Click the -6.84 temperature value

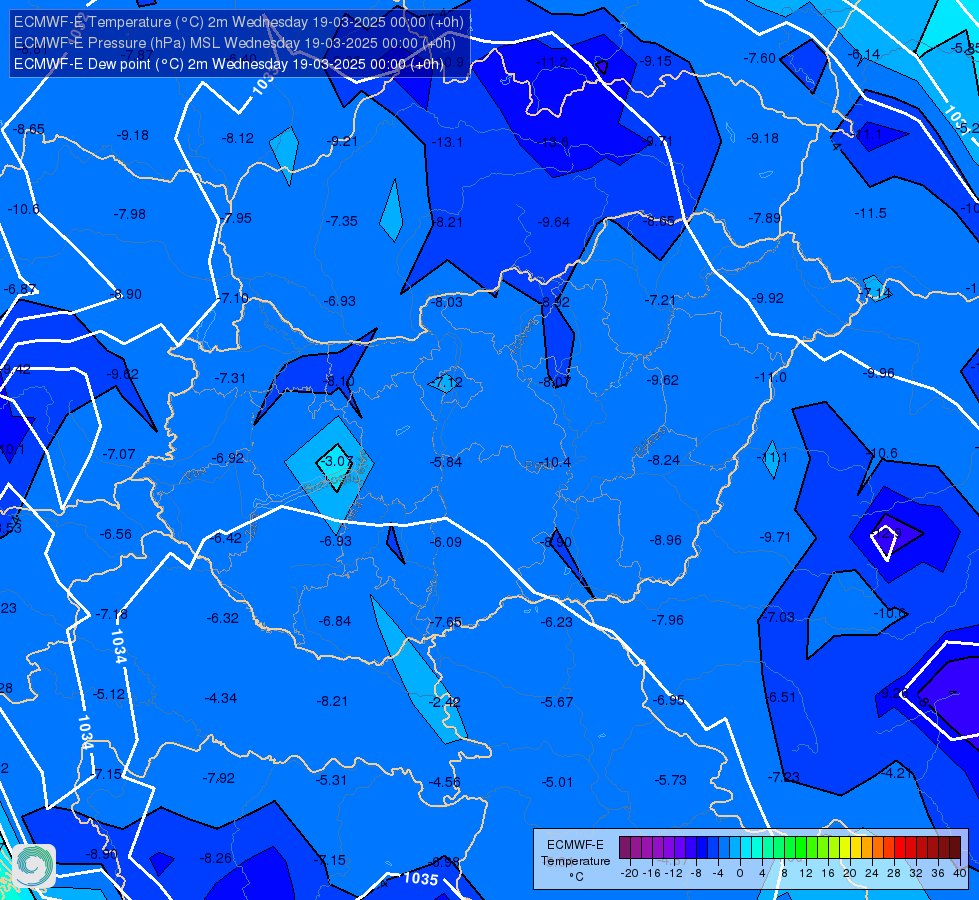tap(335, 621)
